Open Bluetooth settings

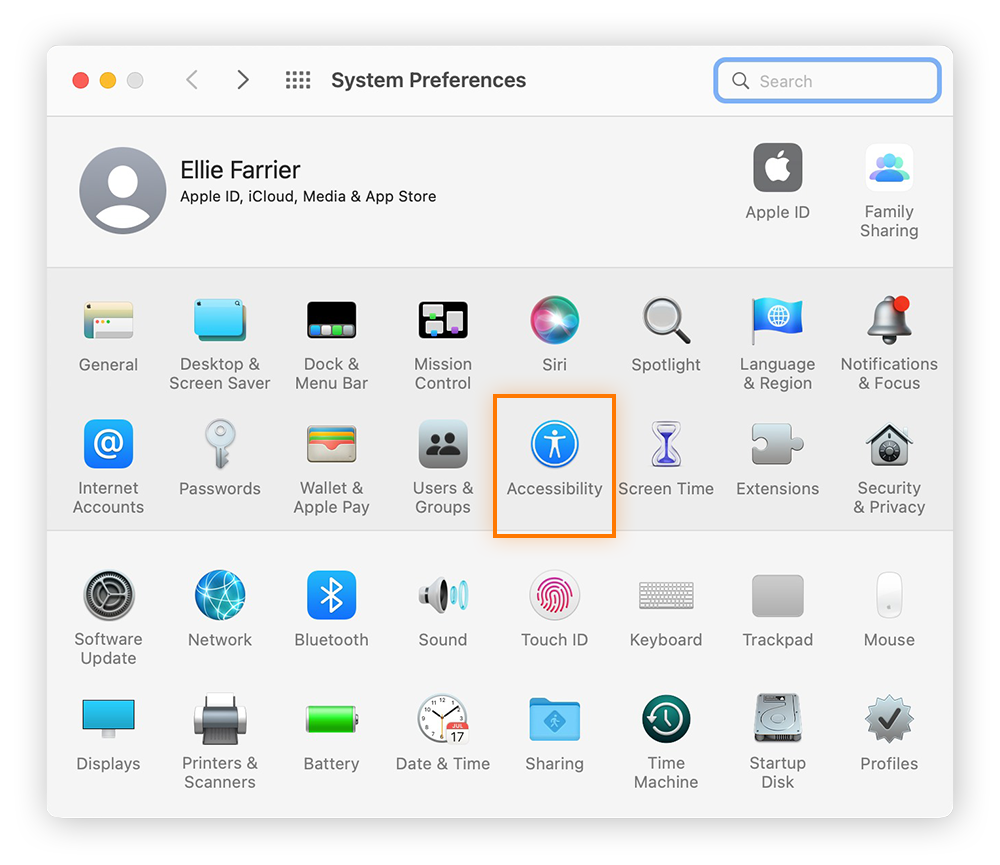coord(331,594)
